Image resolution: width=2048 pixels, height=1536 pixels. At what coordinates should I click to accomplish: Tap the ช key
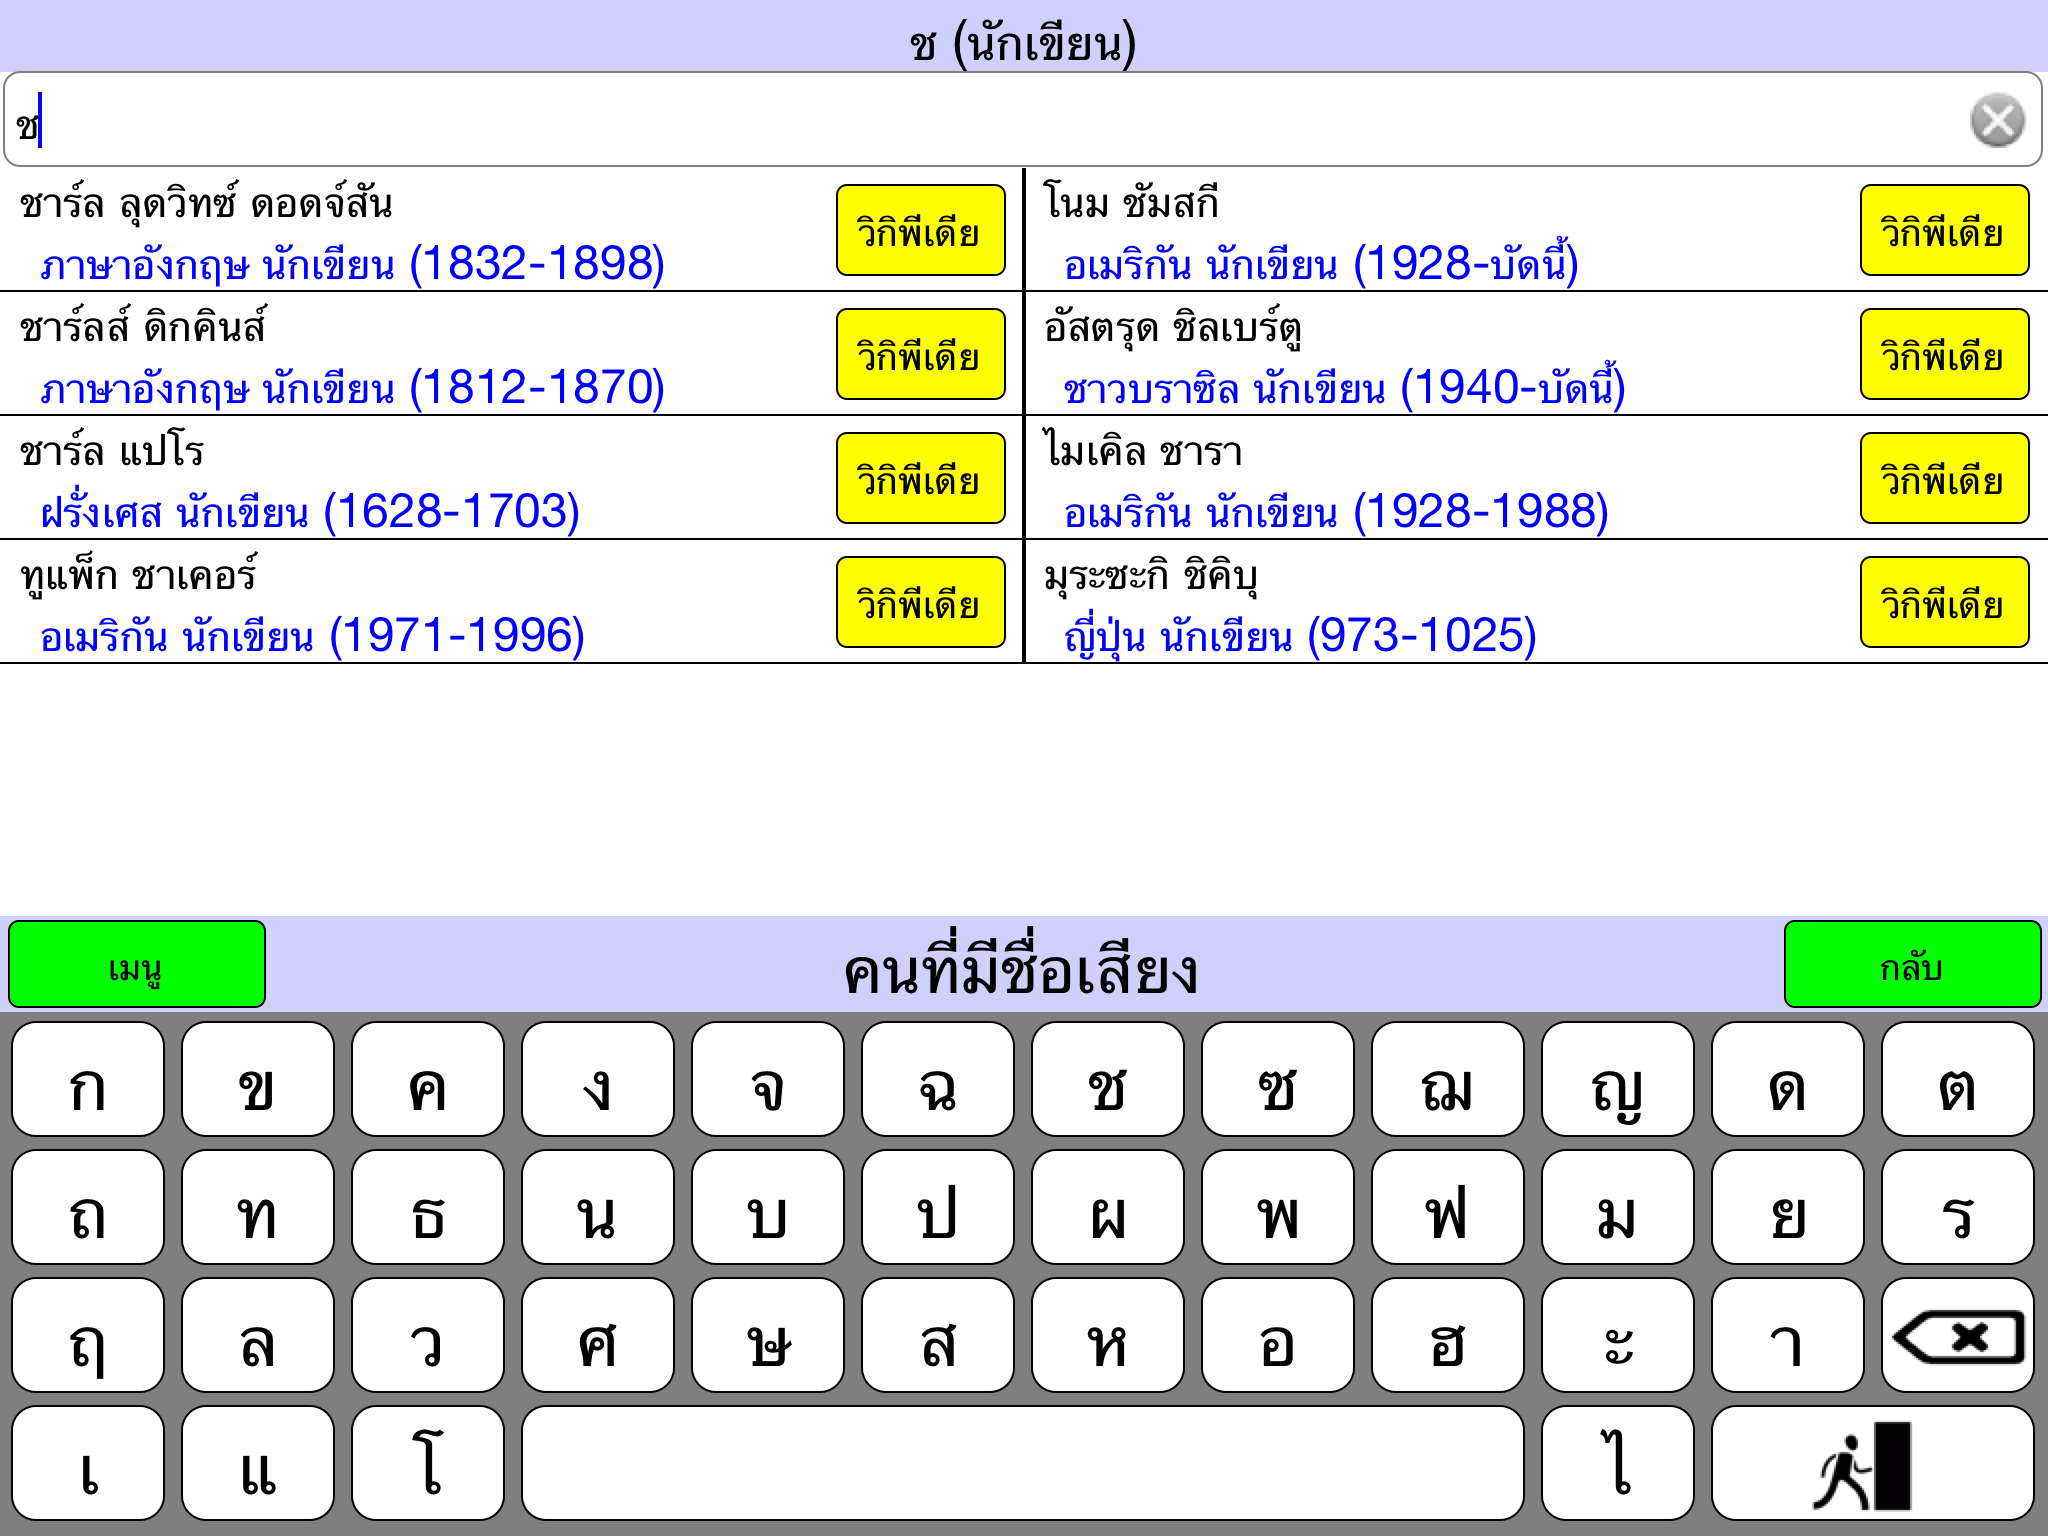[x=1108, y=1079]
